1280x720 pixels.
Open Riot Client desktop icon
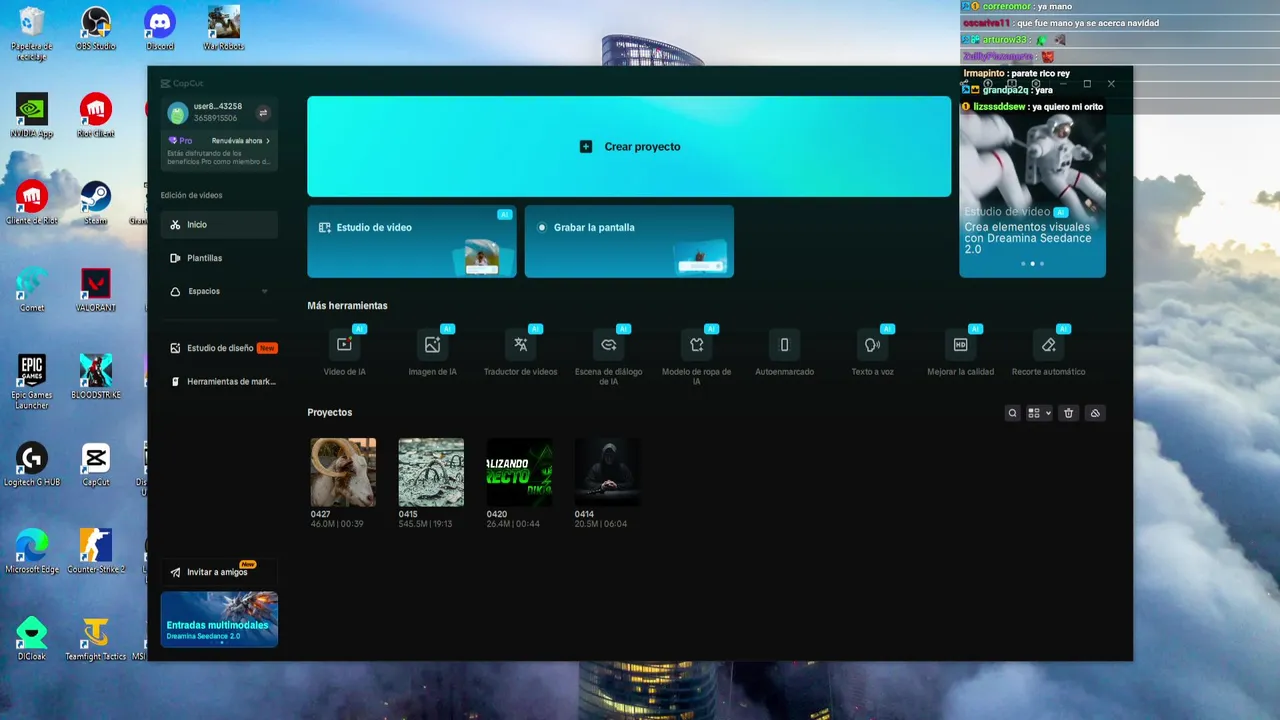coord(96,116)
